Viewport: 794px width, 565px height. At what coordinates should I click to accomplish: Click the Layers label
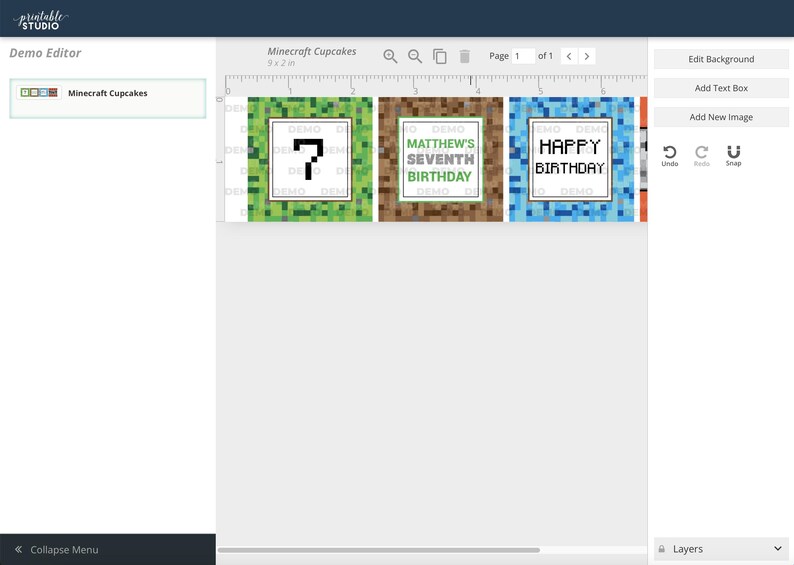(688, 549)
